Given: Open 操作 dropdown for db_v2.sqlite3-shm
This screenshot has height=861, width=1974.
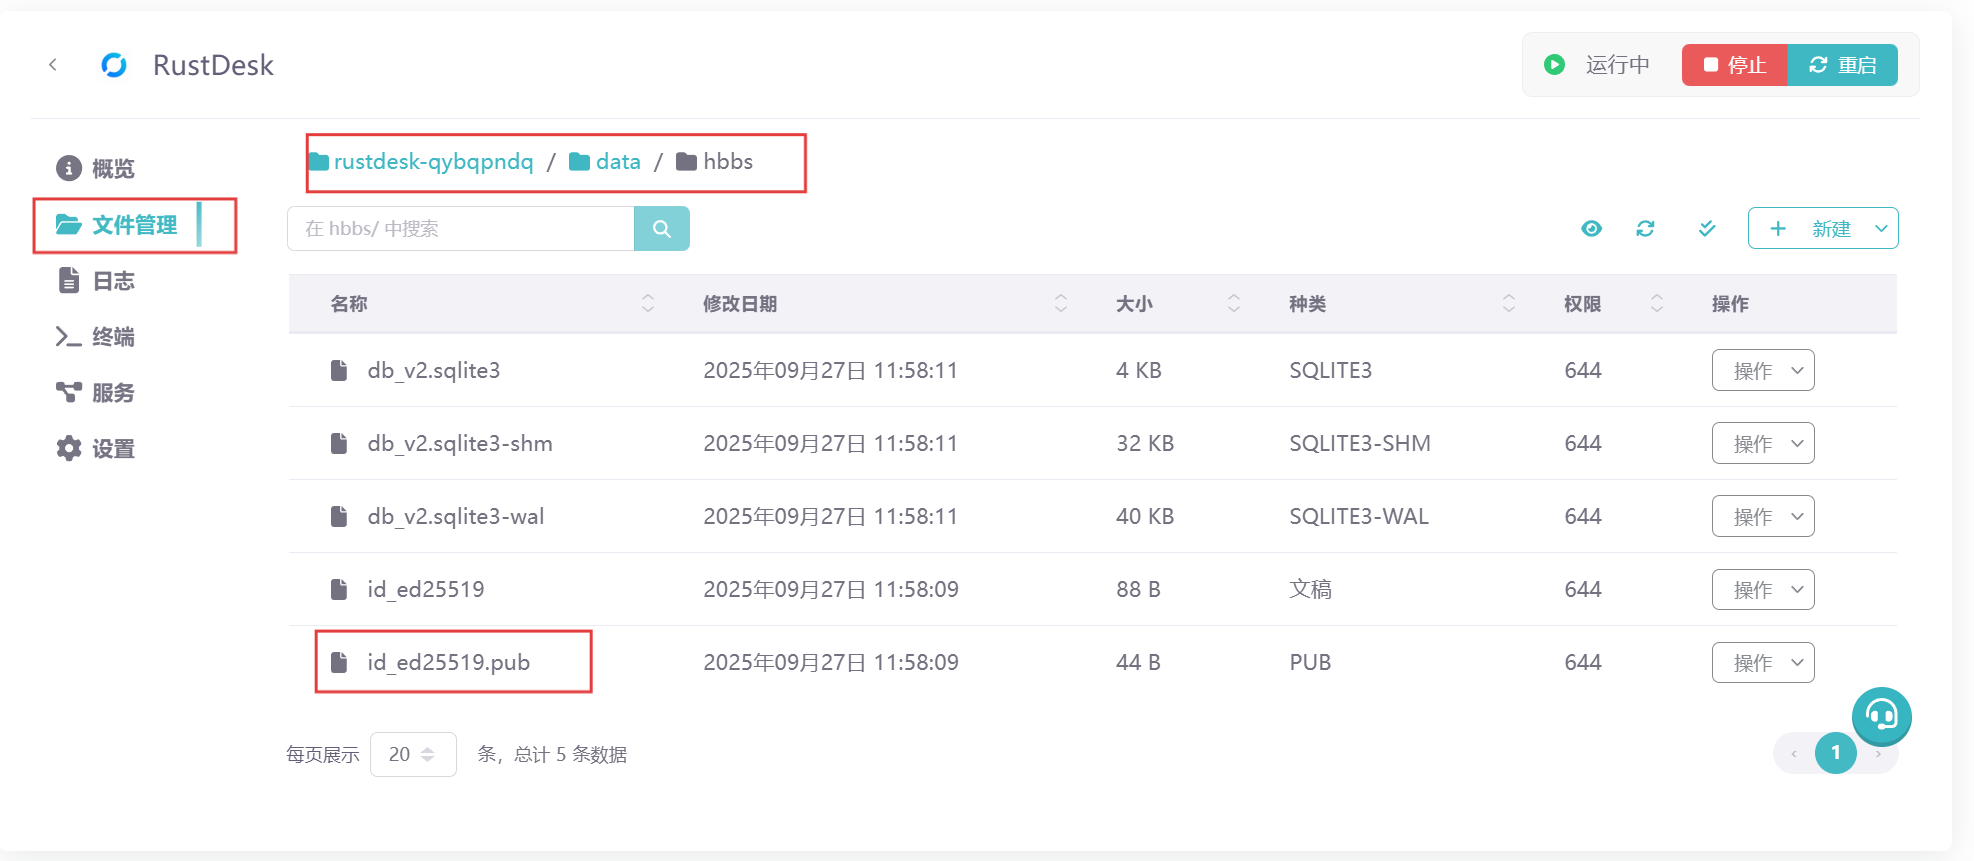Looking at the screenshot, I should 1762,444.
